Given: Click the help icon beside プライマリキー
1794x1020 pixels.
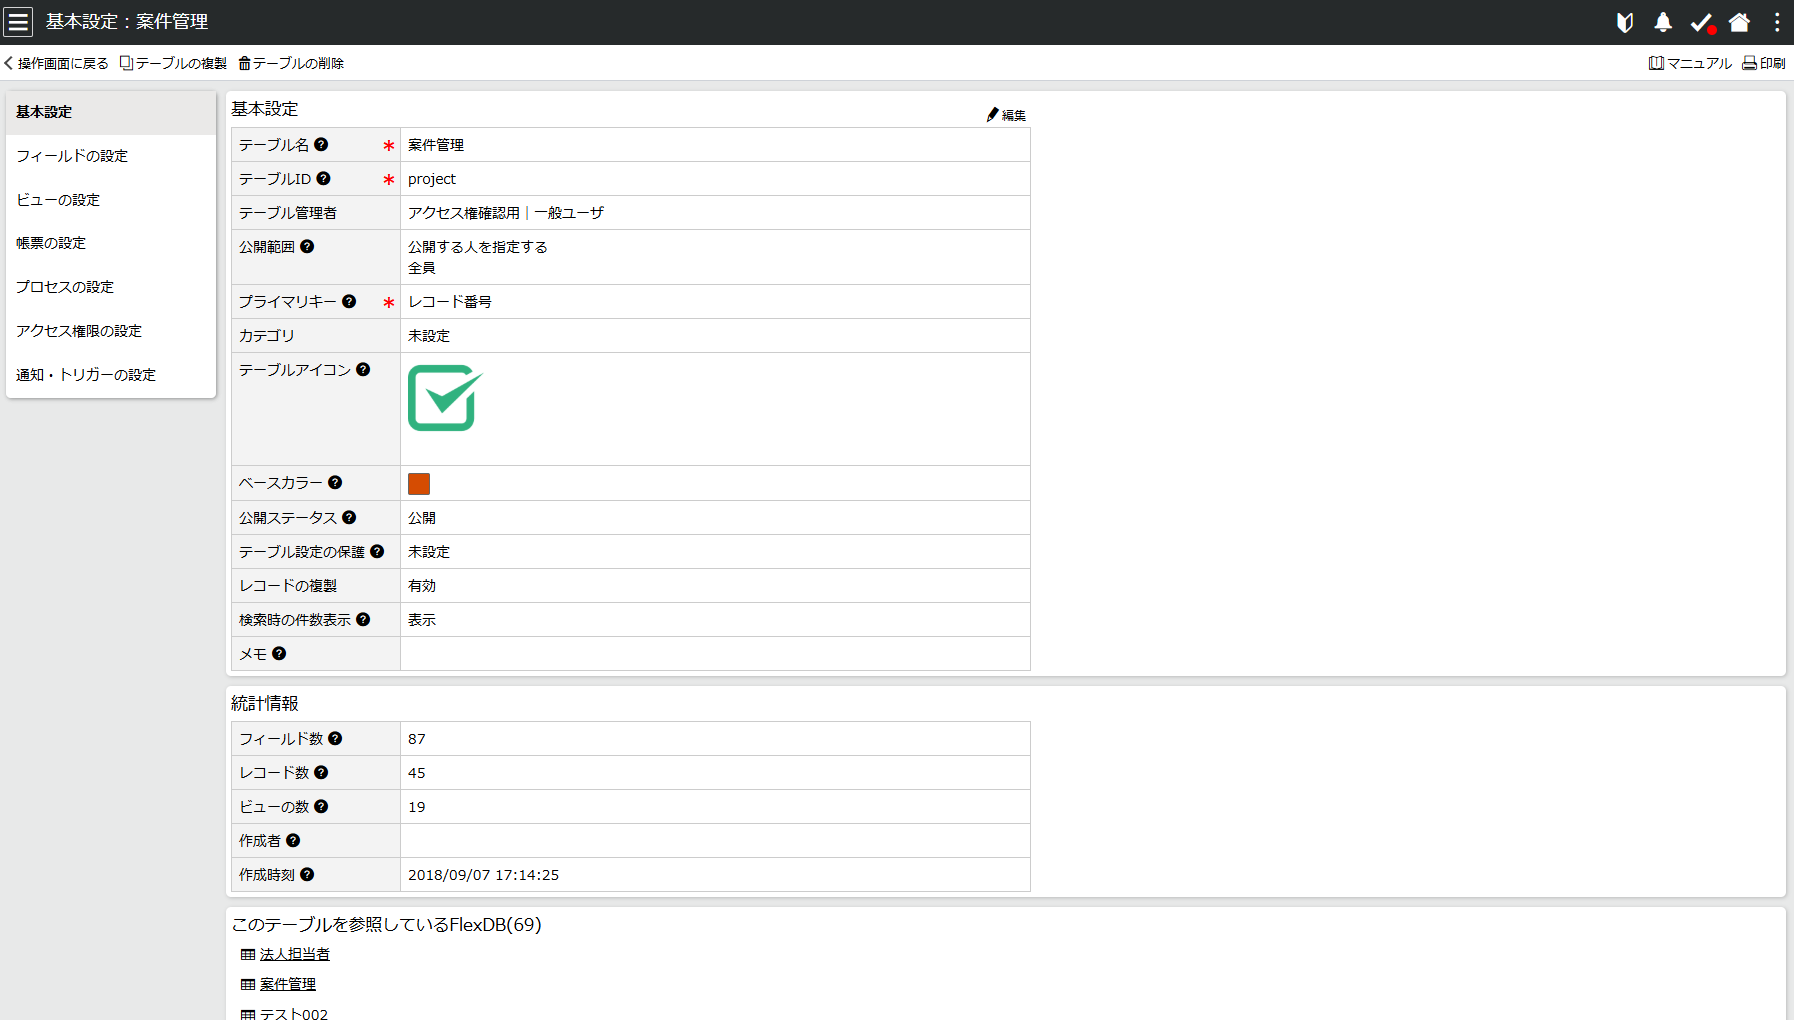Looking at the screenshot, I should [x=349, y=301].
